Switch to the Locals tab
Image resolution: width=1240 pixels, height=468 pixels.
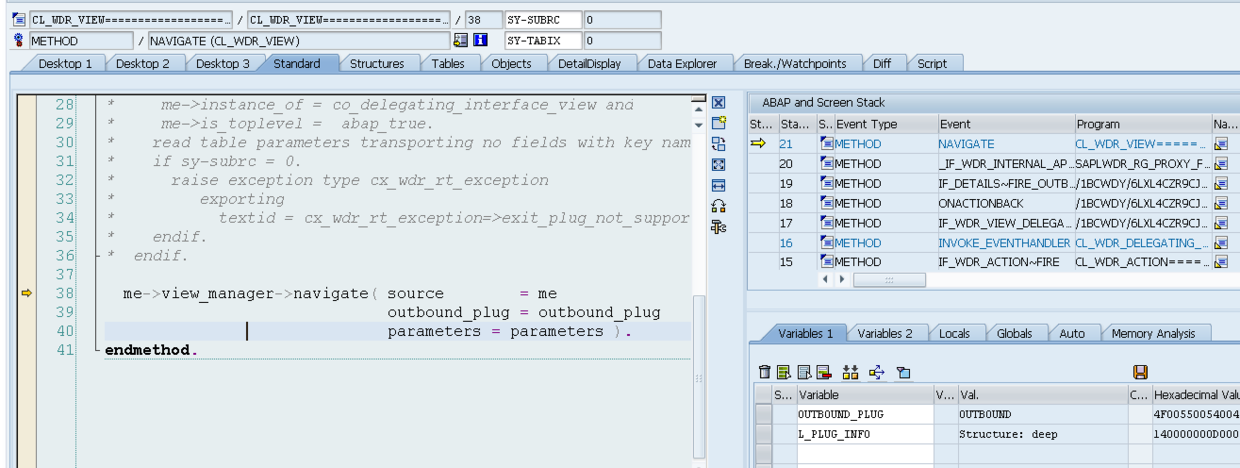(x=956, y=333)
